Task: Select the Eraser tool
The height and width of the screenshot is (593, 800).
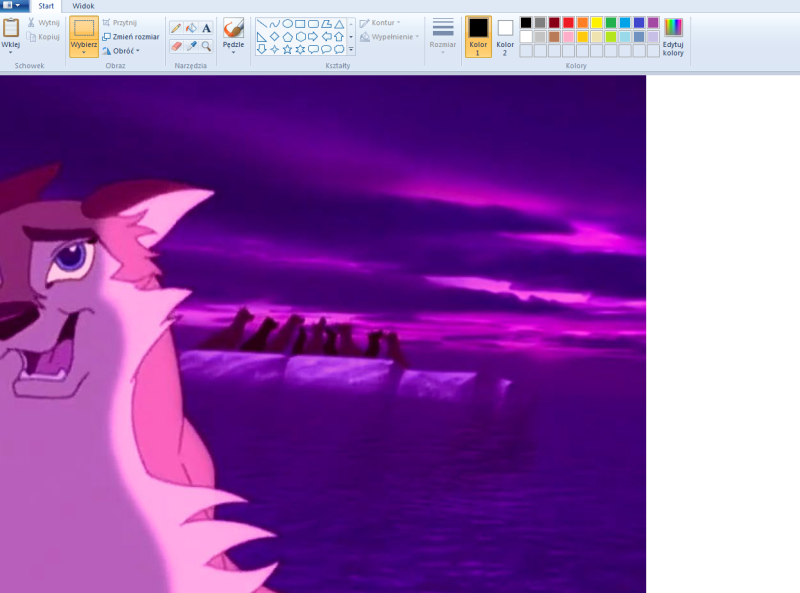Action: pyautogui.click(x=176, y=46)
